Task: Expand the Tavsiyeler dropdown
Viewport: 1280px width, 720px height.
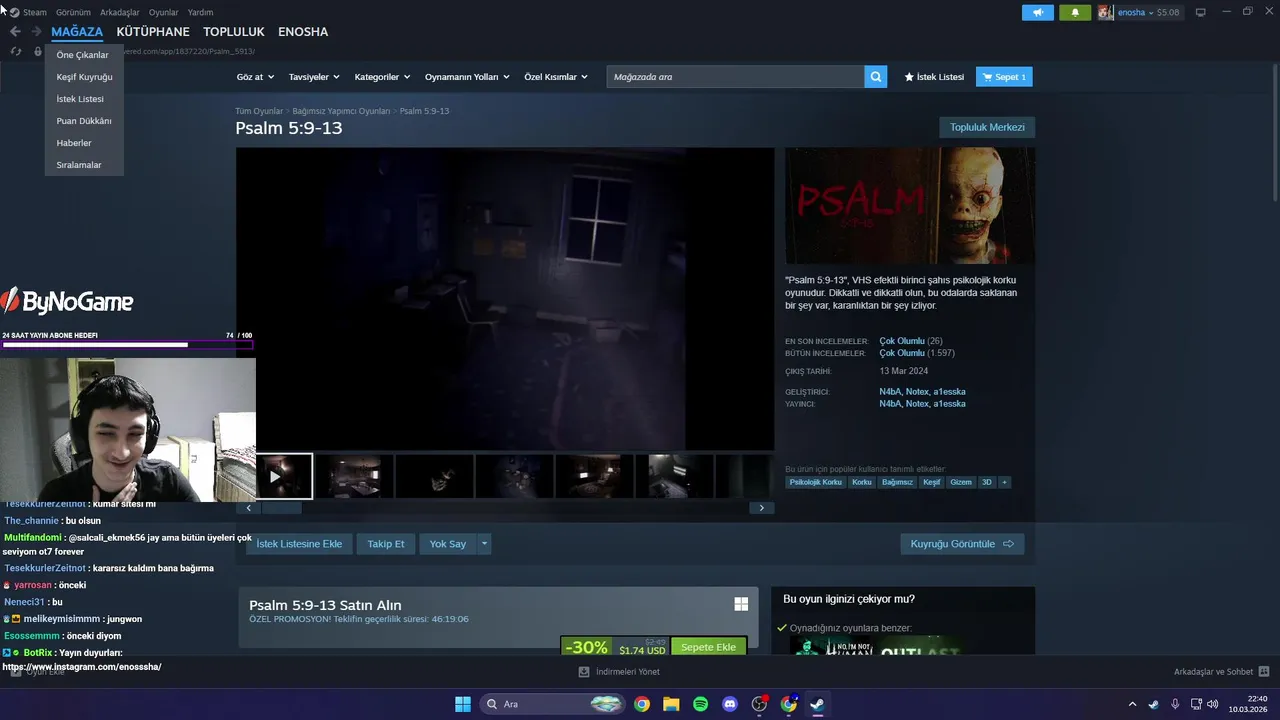Action: click(x=314, y=77)
